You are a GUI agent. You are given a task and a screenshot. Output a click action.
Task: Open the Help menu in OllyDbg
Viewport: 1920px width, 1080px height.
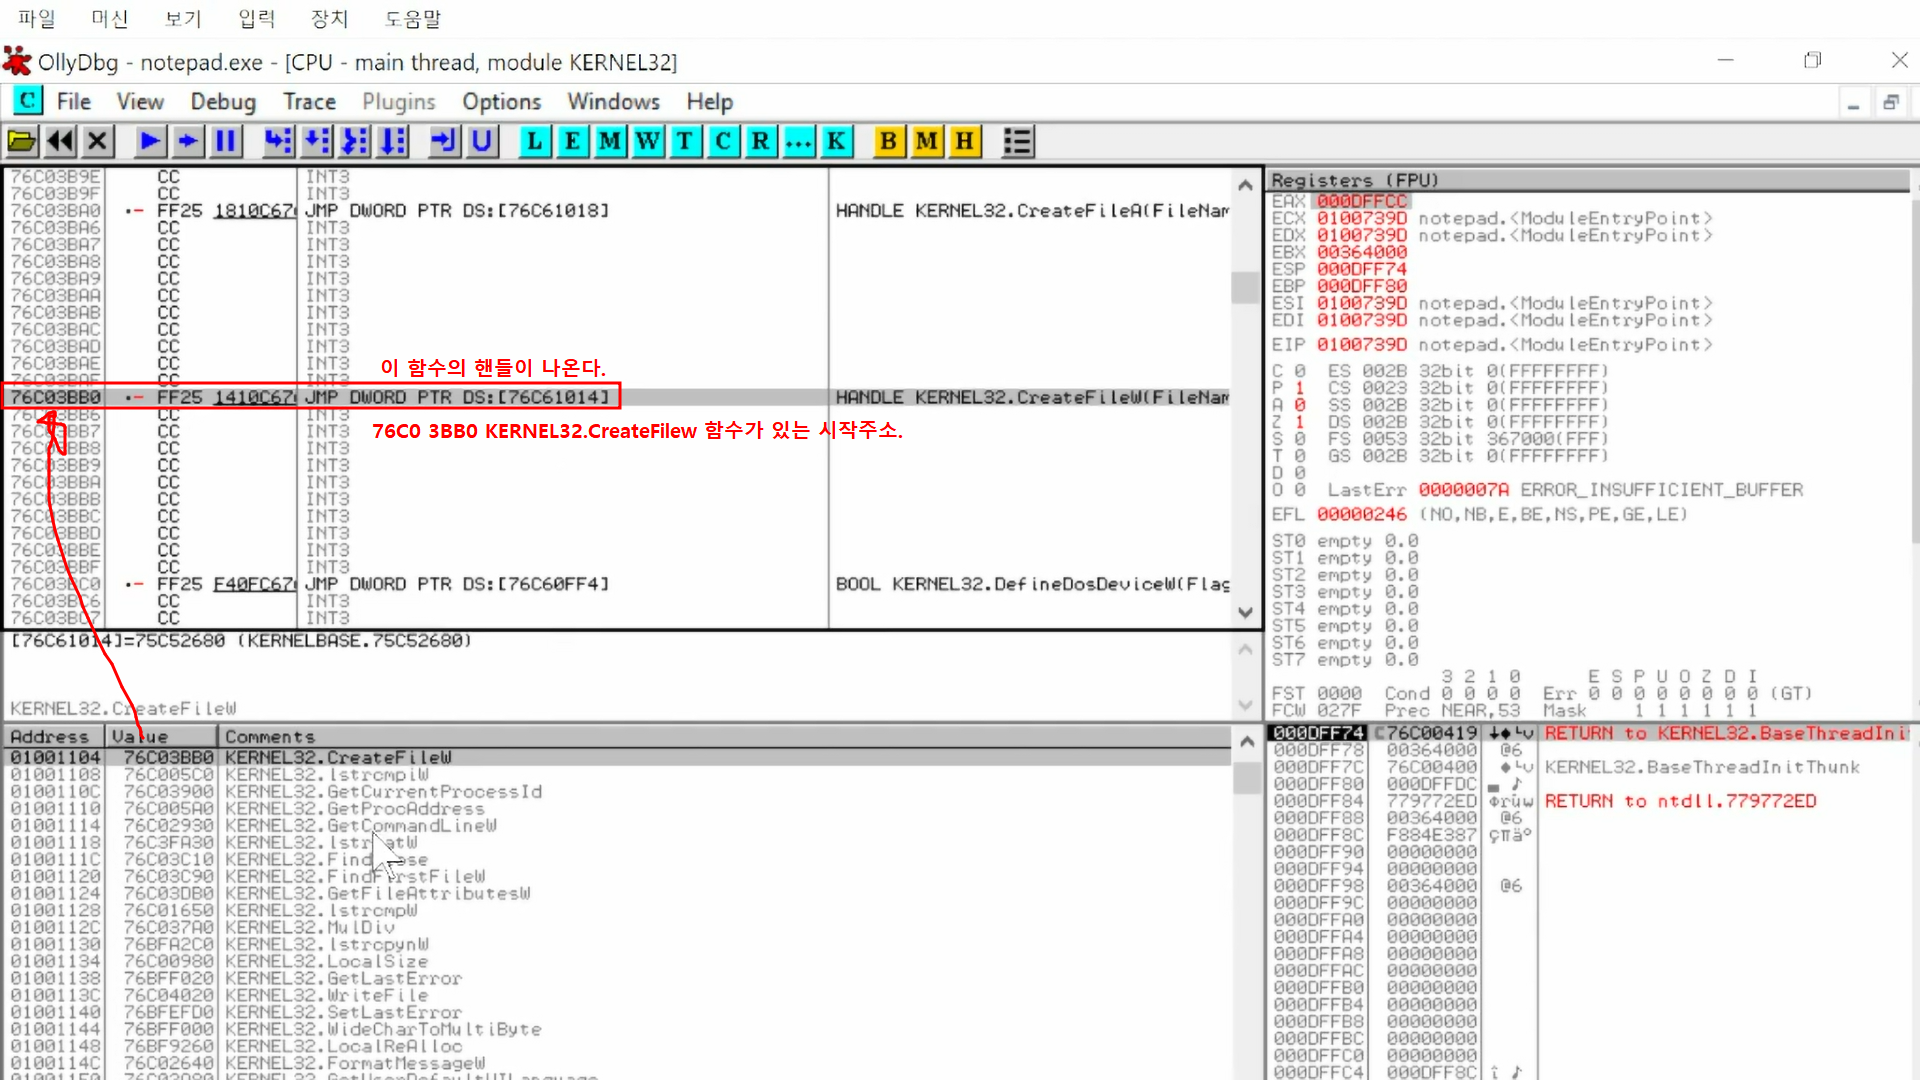point(709,101)
